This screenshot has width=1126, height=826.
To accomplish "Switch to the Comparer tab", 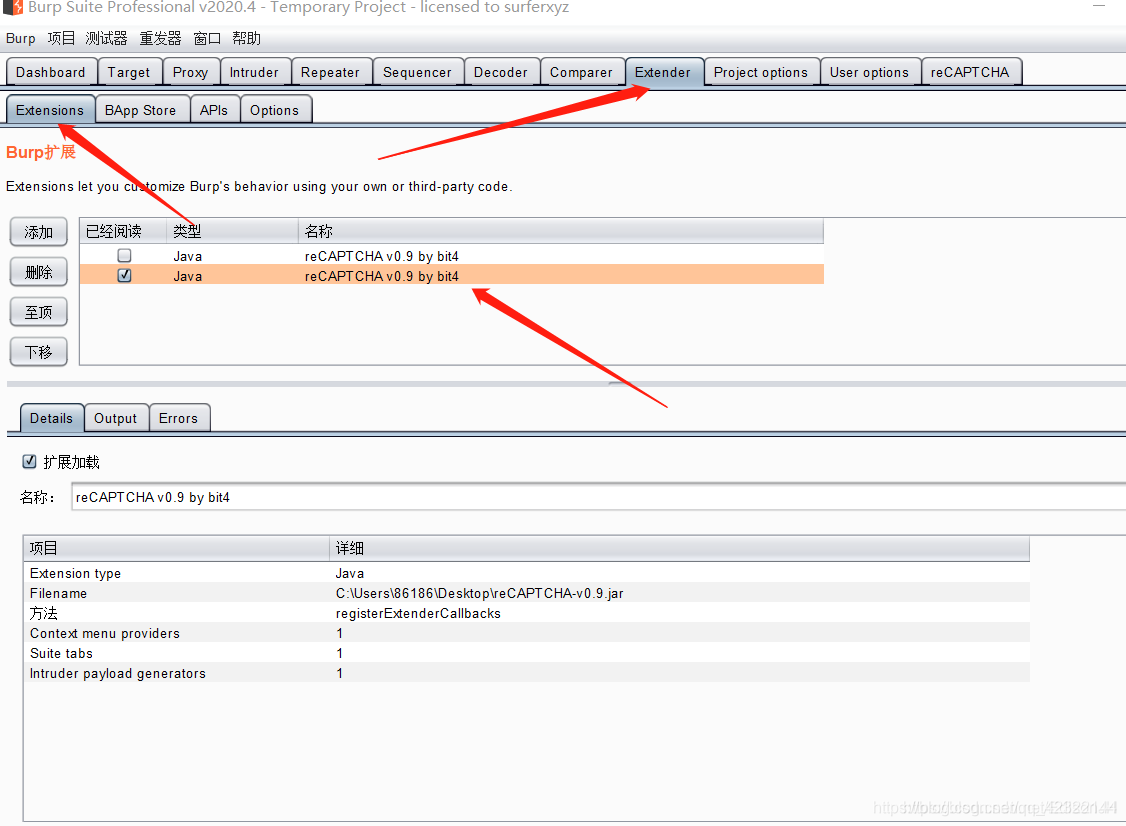I will tap(582, 72).
